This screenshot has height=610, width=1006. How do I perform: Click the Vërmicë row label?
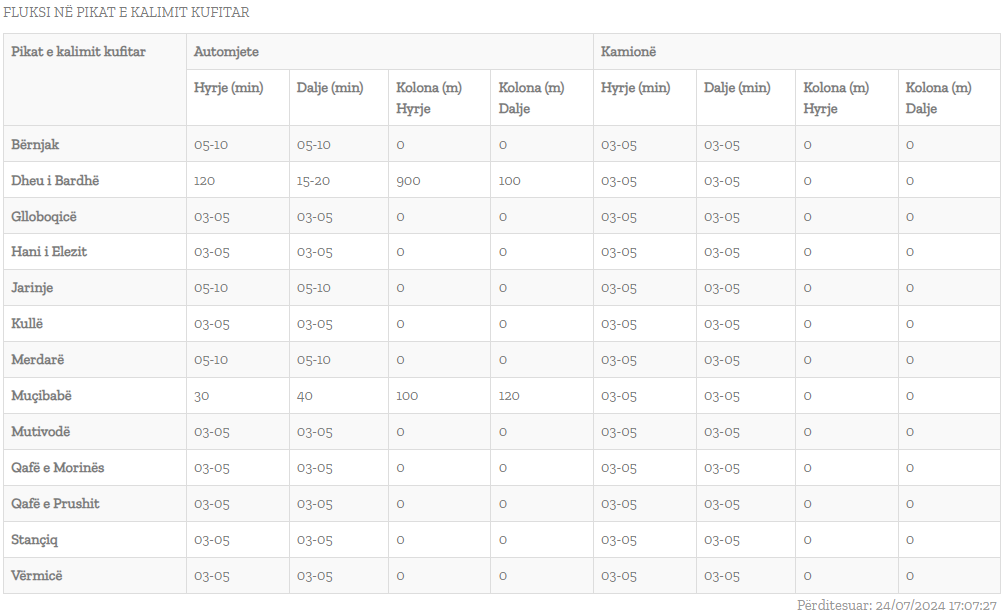pos(36,576)
